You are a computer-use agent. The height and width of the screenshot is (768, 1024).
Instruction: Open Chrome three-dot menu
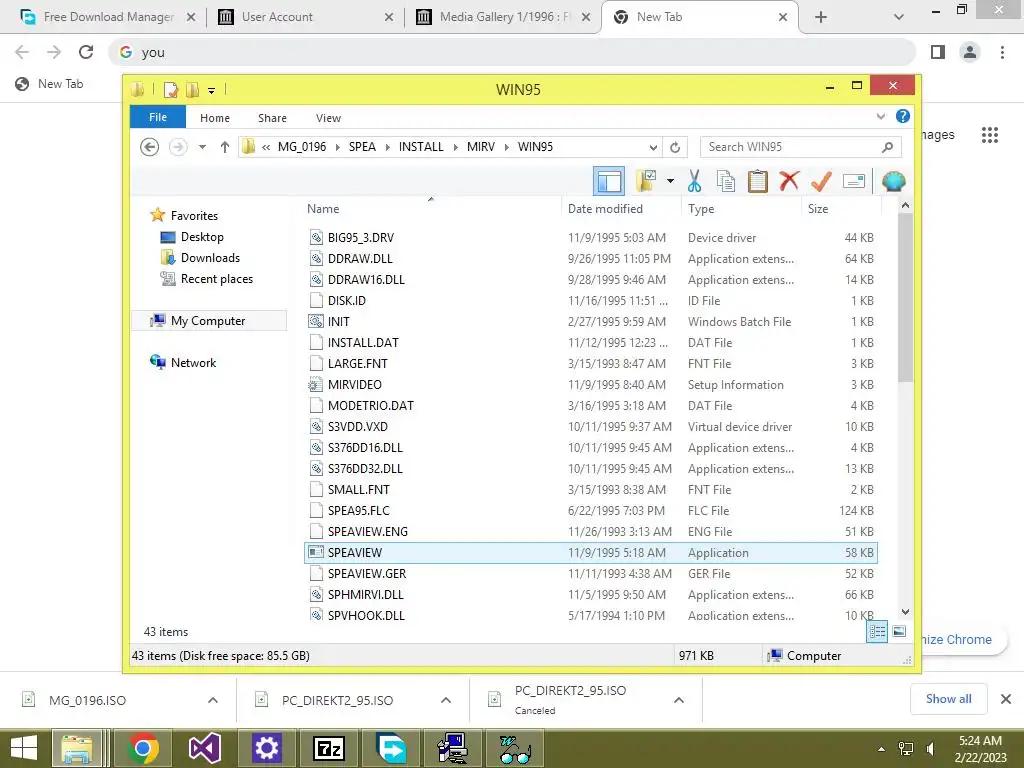(x=1002, y=52)
